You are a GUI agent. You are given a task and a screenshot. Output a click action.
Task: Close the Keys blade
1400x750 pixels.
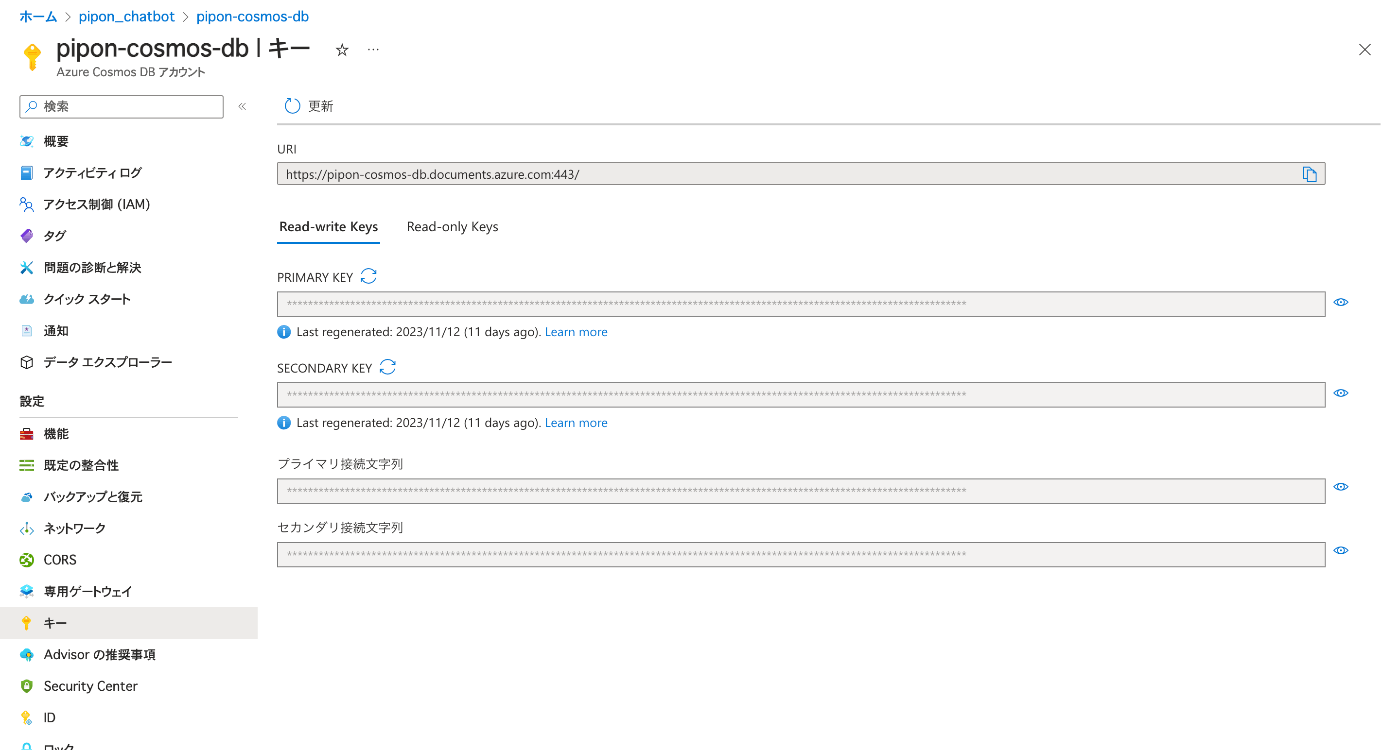(x=1365, y=49)
